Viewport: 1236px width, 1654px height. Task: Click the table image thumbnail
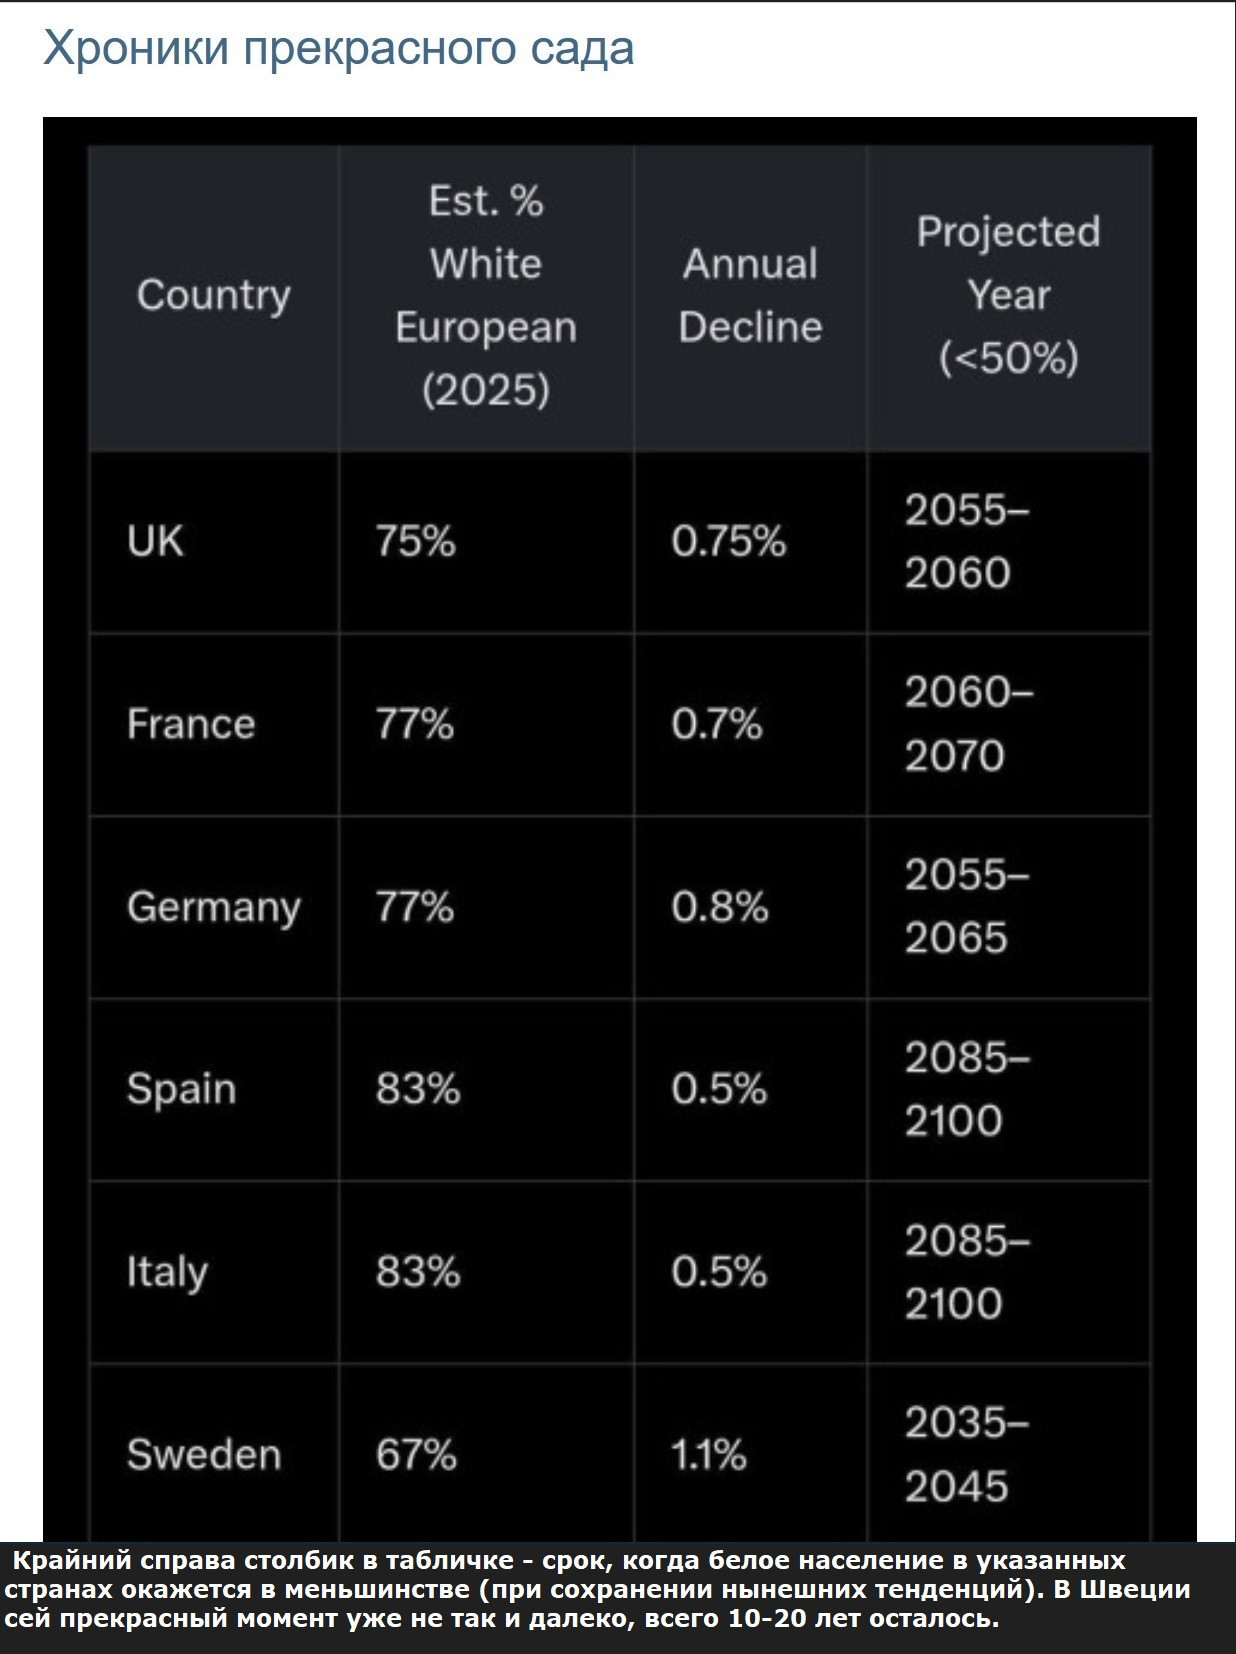click(x=619, y=830)
